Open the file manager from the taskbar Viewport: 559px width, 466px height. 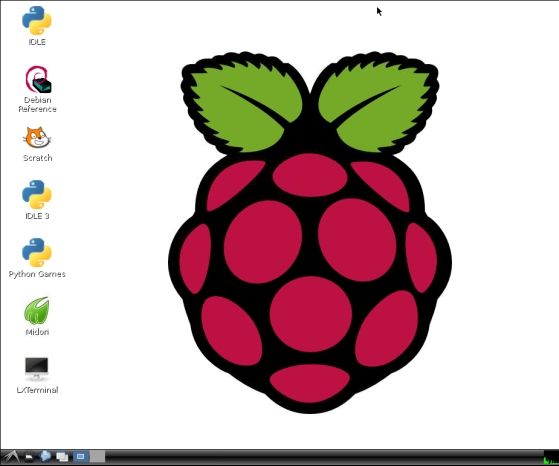29,457
